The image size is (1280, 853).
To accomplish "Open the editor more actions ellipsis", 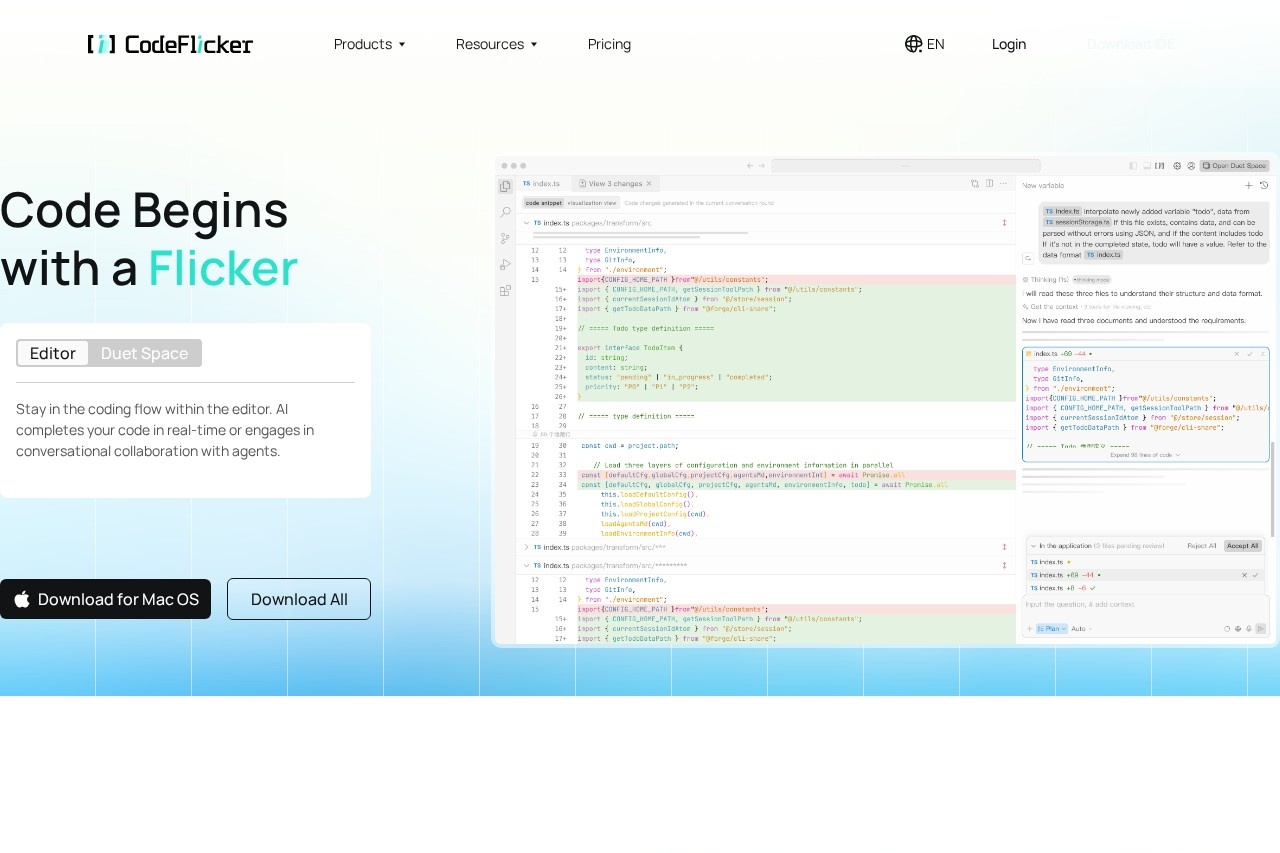I will pyautogui.click(x=1003, y=184).
